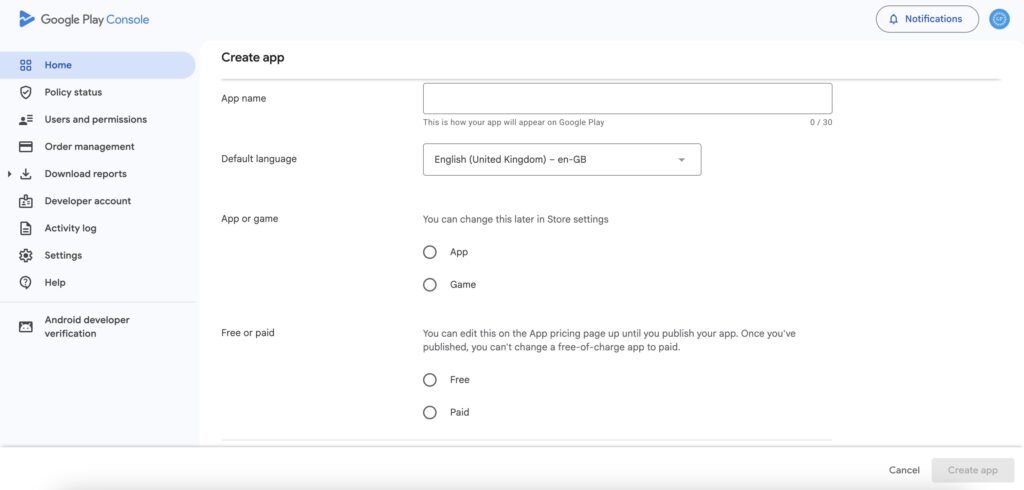Click the App name label
1024x490 pixels.
(x=244, y=99)
